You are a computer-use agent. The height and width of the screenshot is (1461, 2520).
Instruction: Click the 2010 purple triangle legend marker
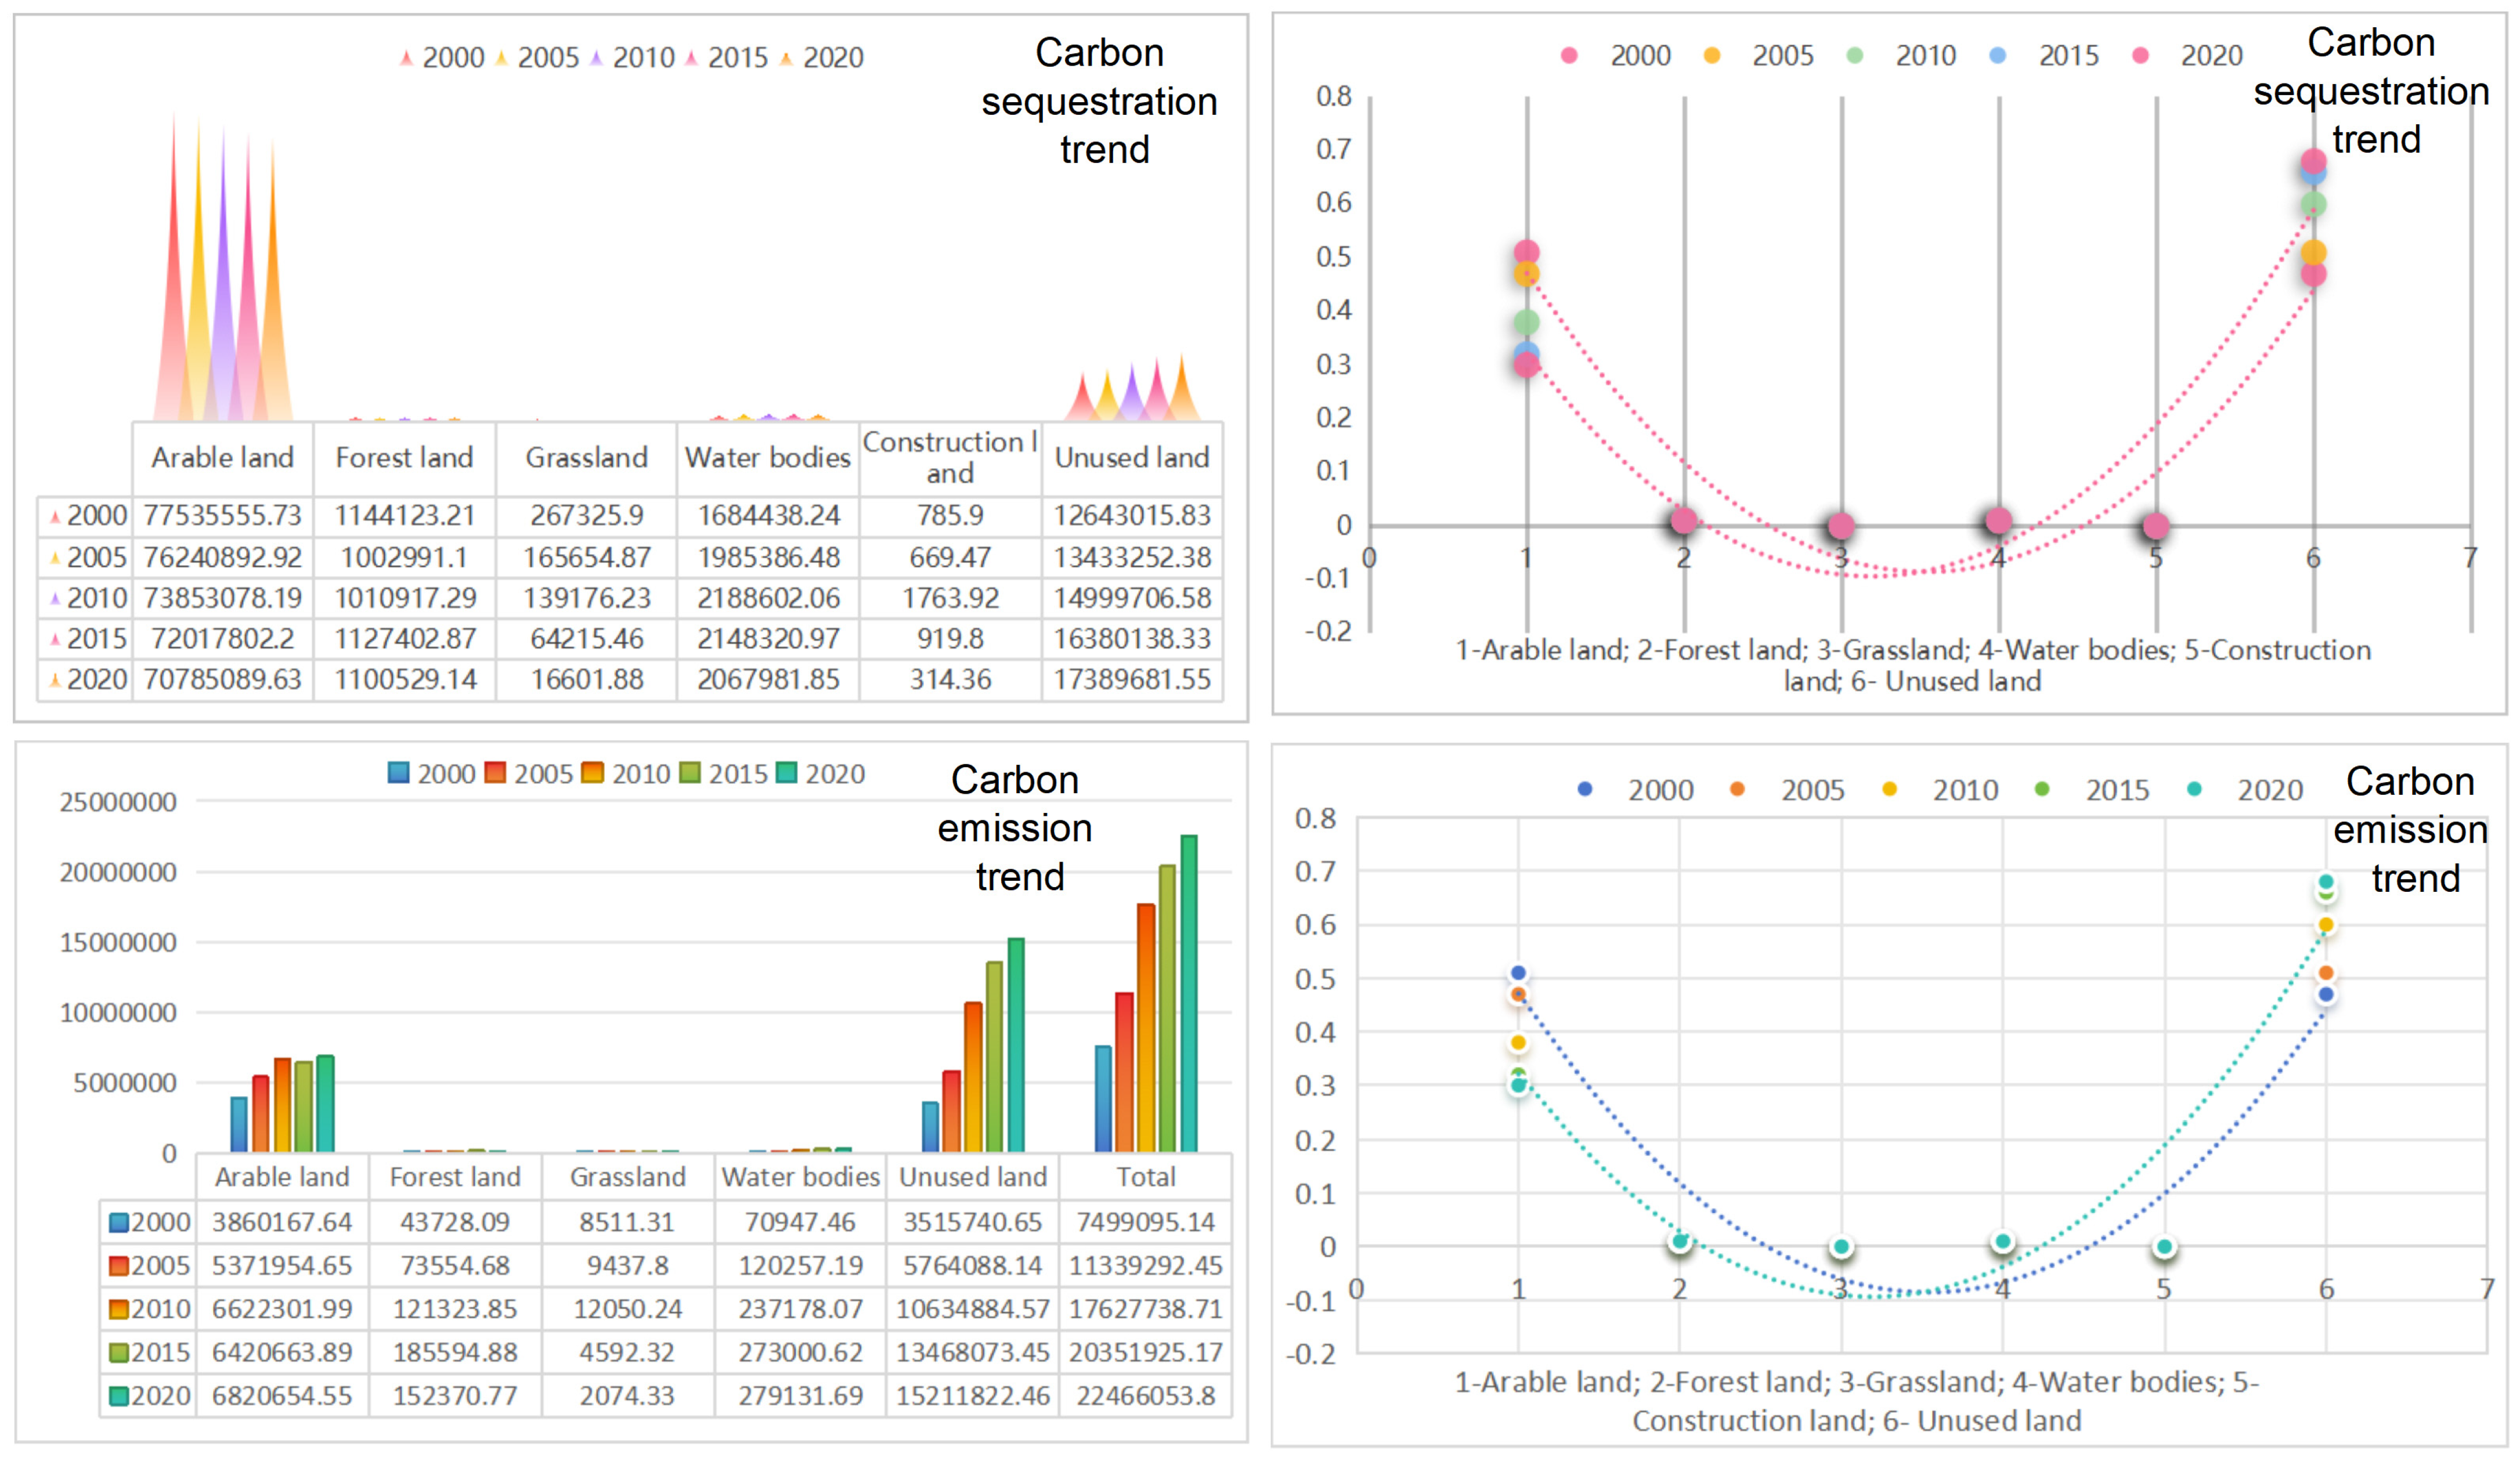tap(596, 59)
